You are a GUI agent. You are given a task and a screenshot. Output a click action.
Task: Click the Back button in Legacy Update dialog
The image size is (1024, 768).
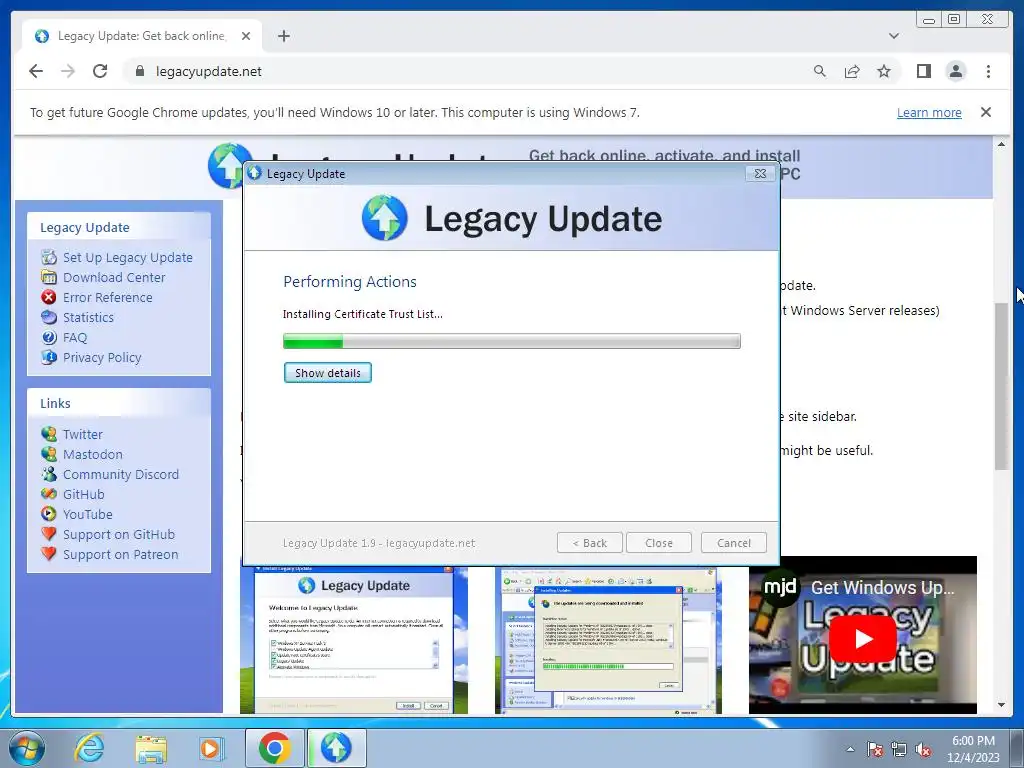coord(590,543)
